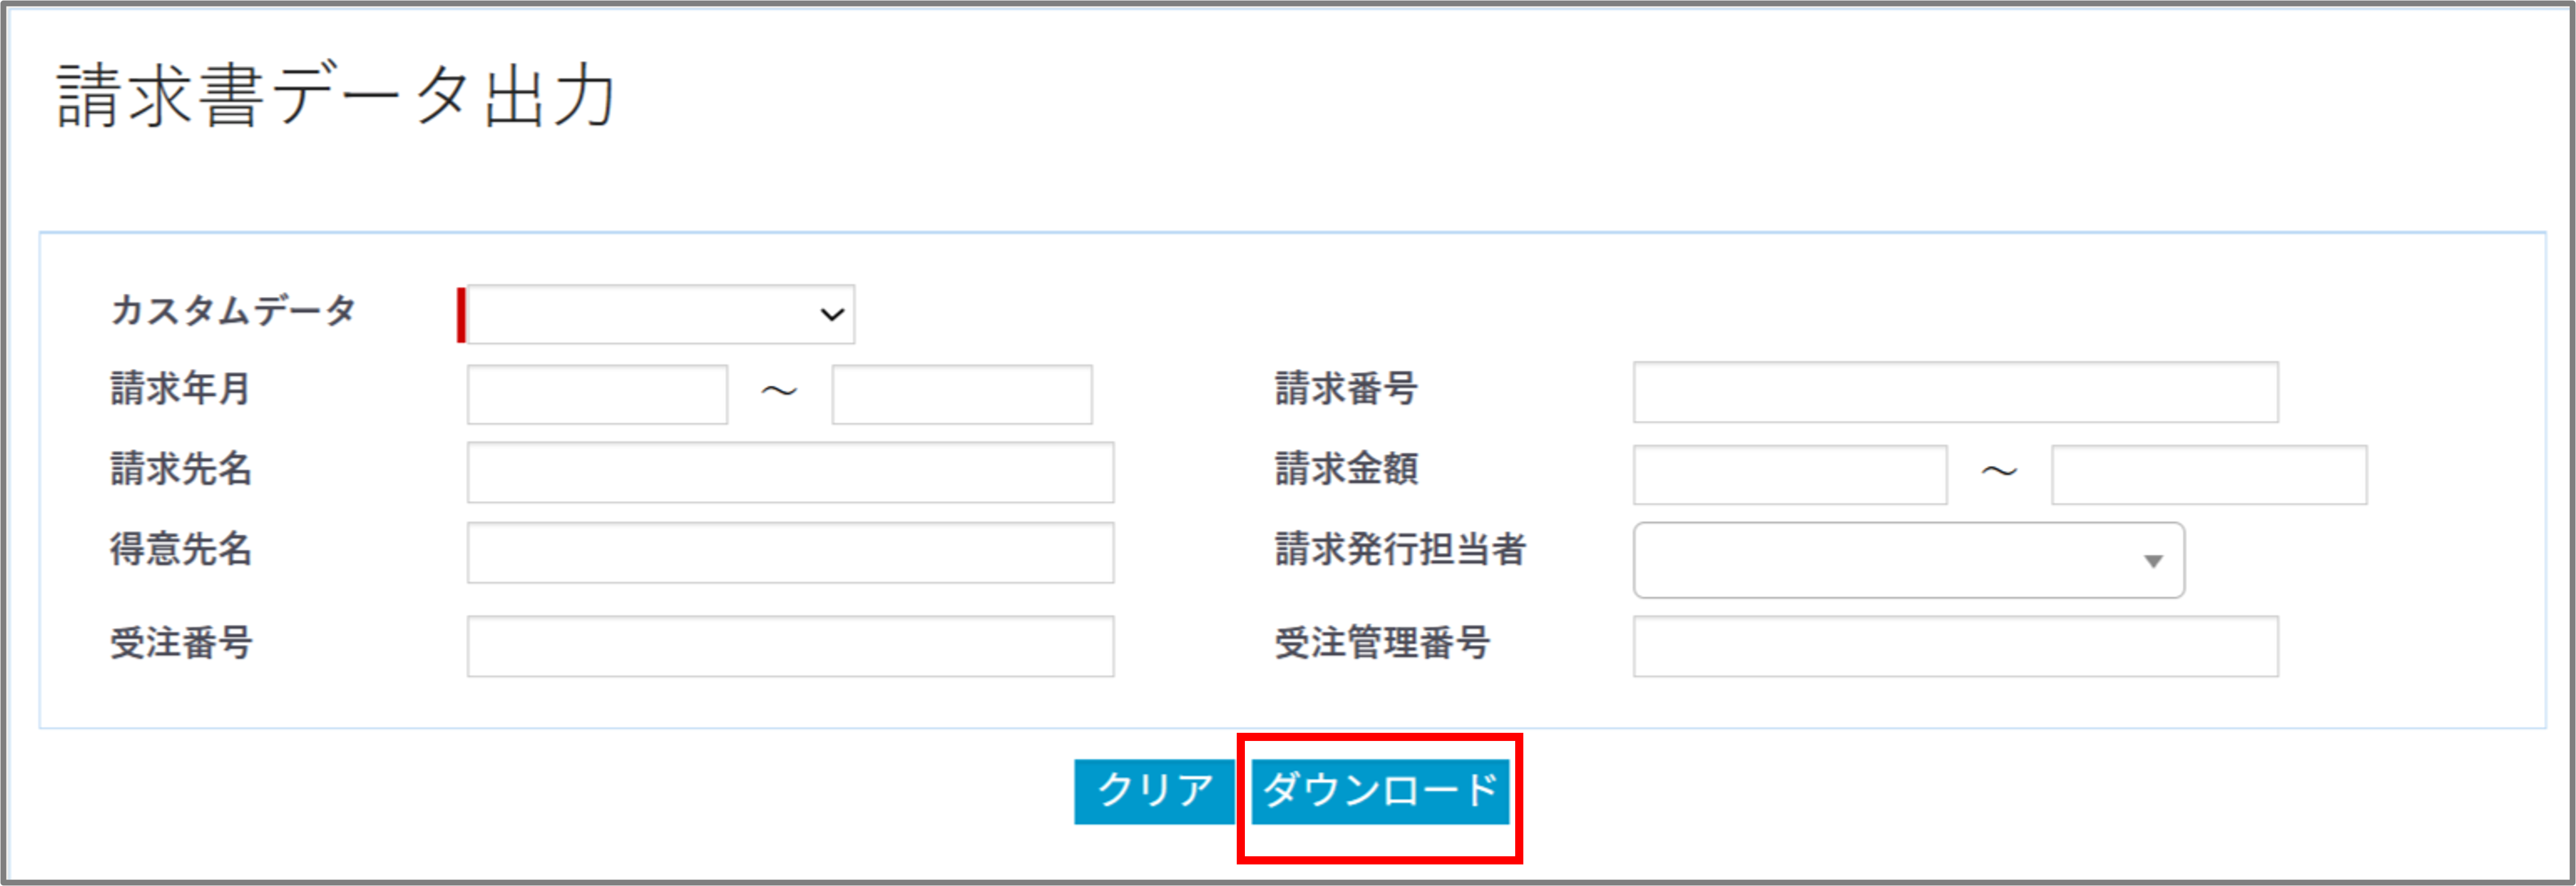This screenshot has width=2576, height=886.
Task: Focus the 請求番号 input field
Action: tap(1955, 392)
